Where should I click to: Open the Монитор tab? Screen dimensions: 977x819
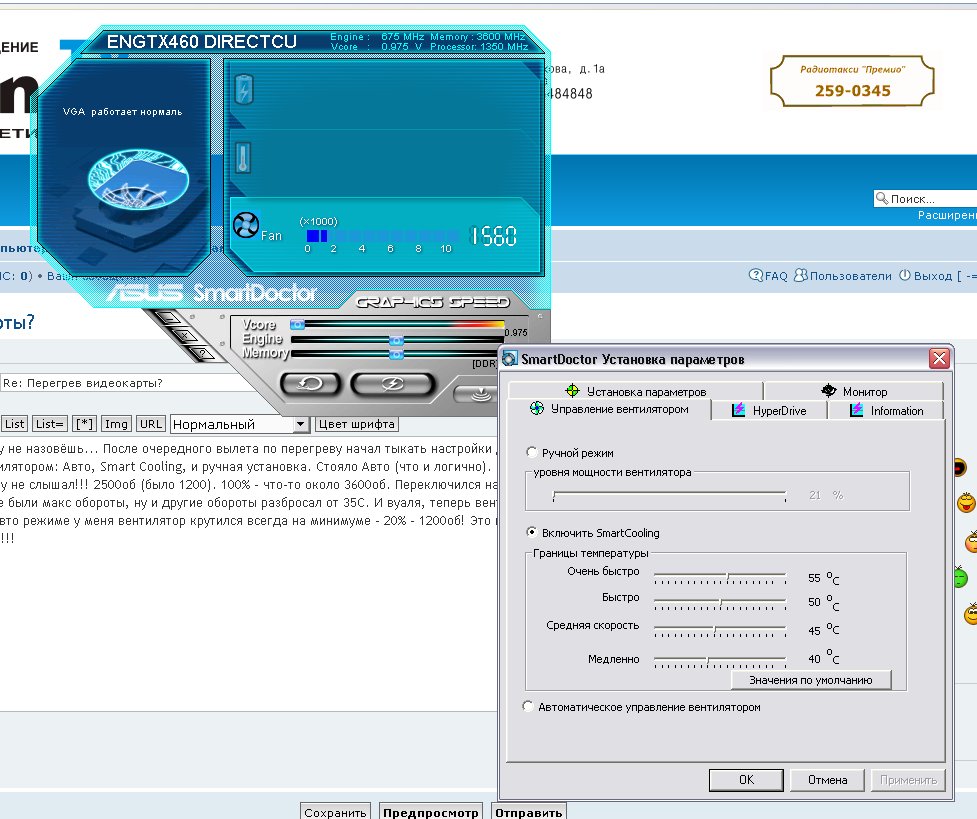click(853, 391)
